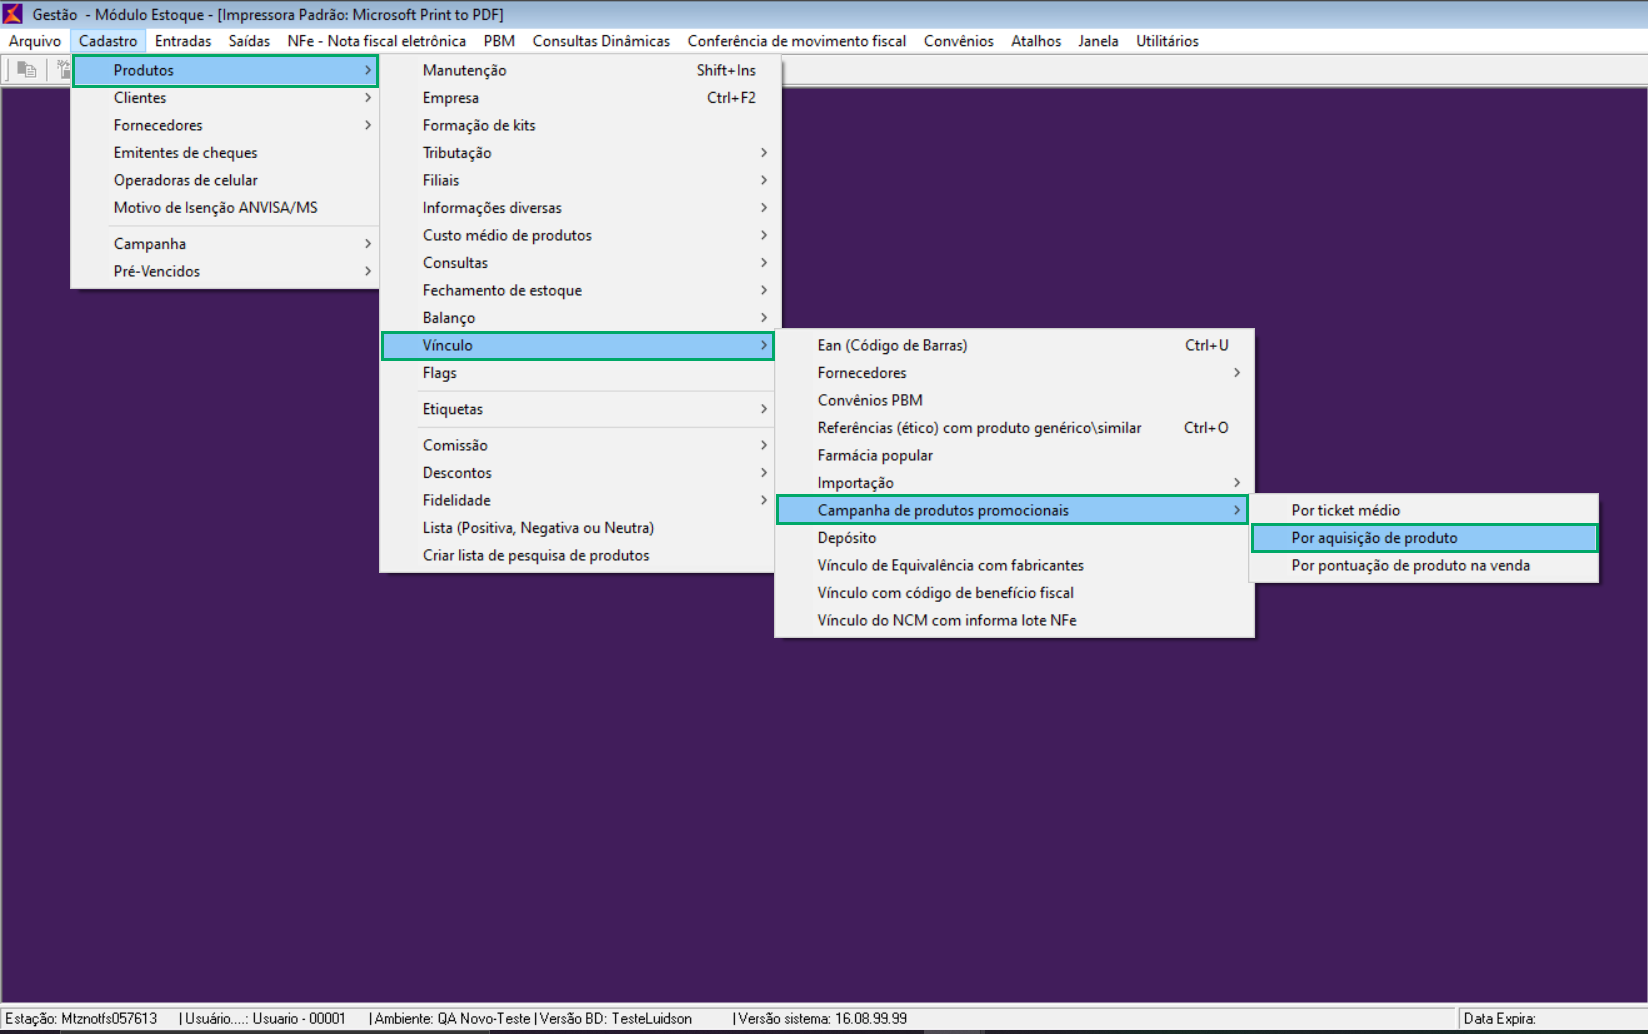Select Manutenção in Produtos submenu
This screenshot has height=1034, width=1648.
pyautogui.click(x=578, y=70)
